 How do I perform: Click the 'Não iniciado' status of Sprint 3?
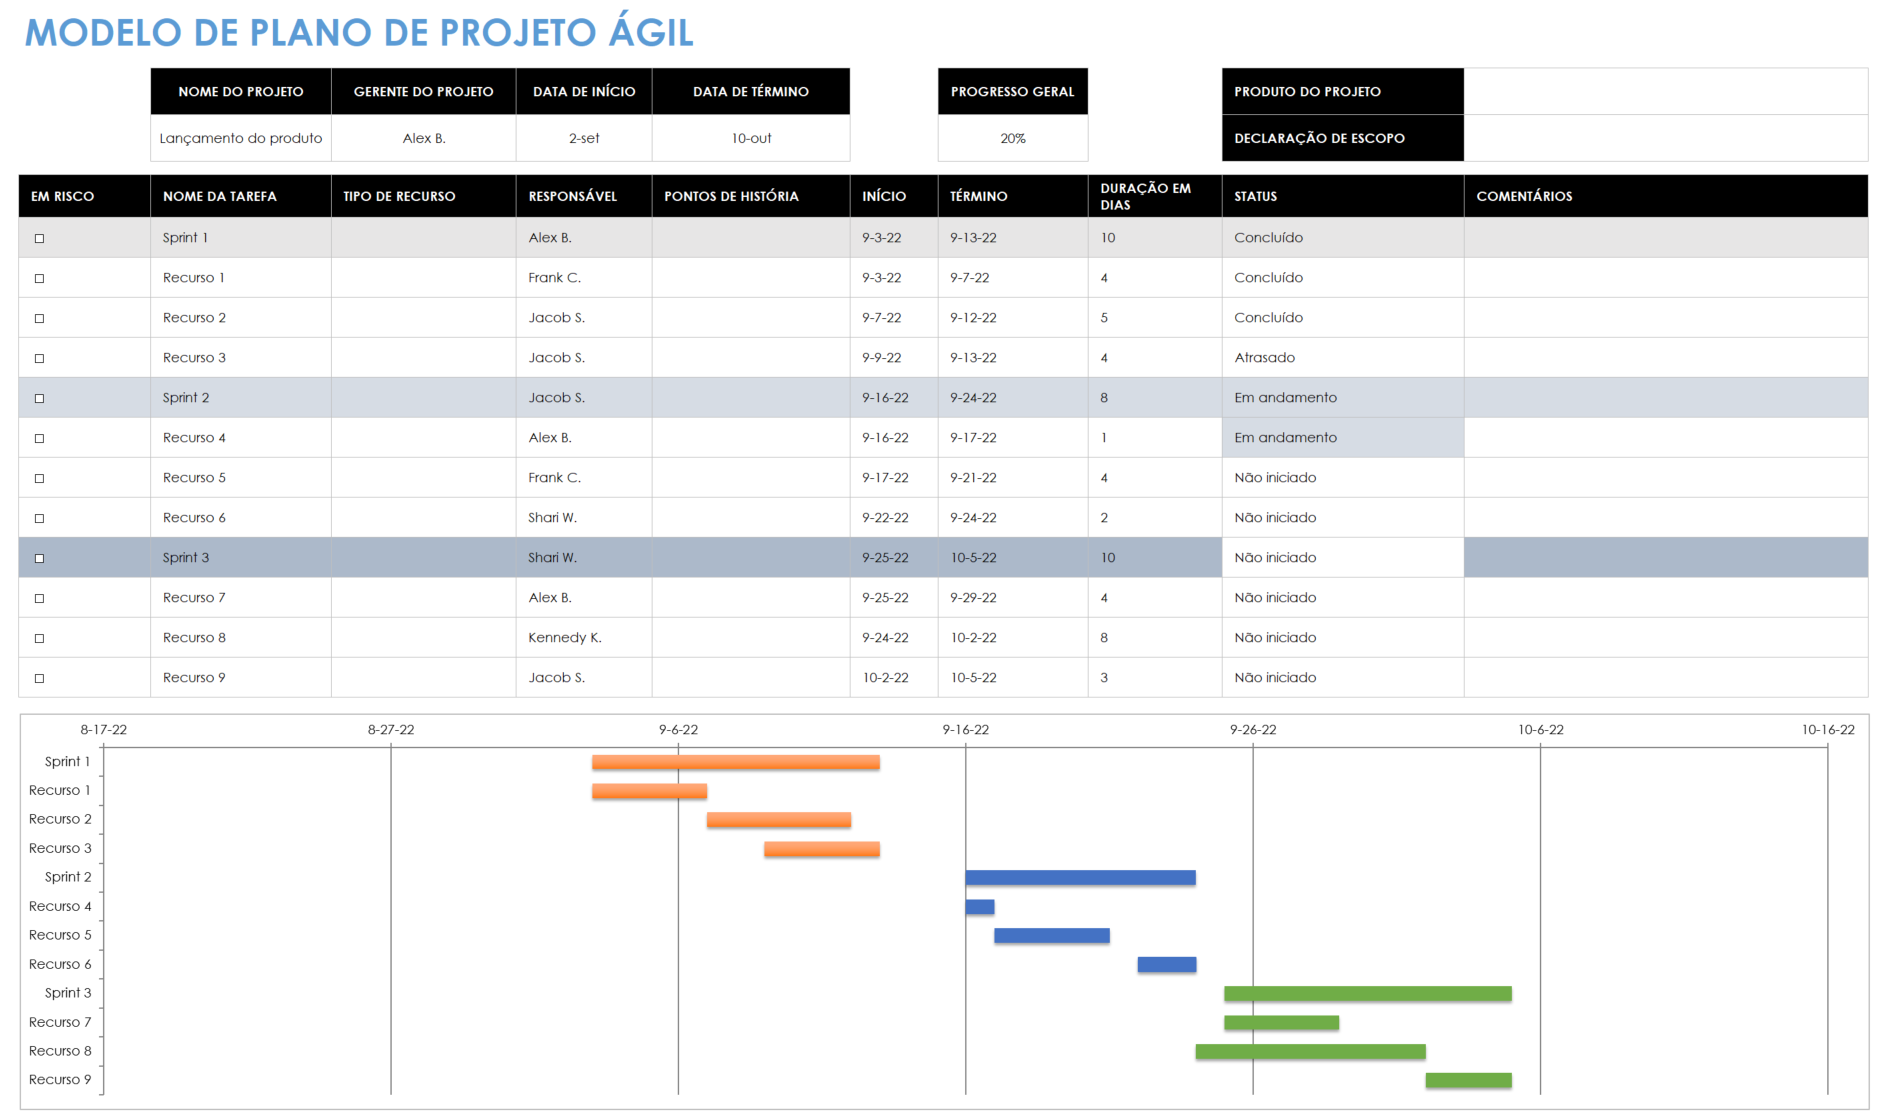pos(1343,558)
